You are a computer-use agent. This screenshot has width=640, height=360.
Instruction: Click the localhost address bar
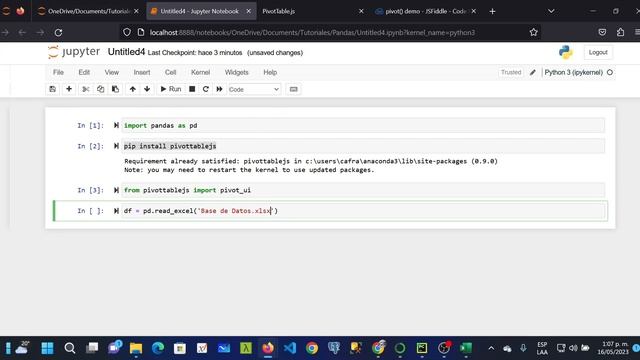312,32
